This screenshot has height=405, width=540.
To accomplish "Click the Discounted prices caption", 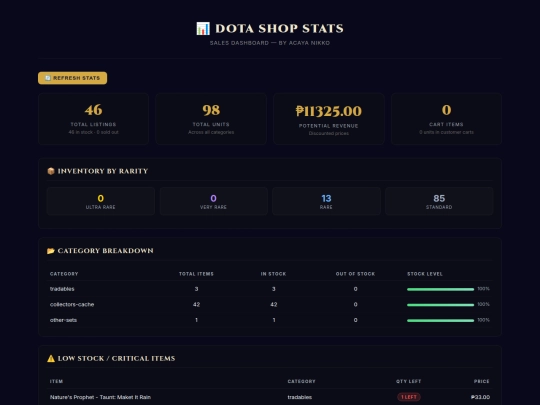I will pyautogui.click(x=329, y=134).
